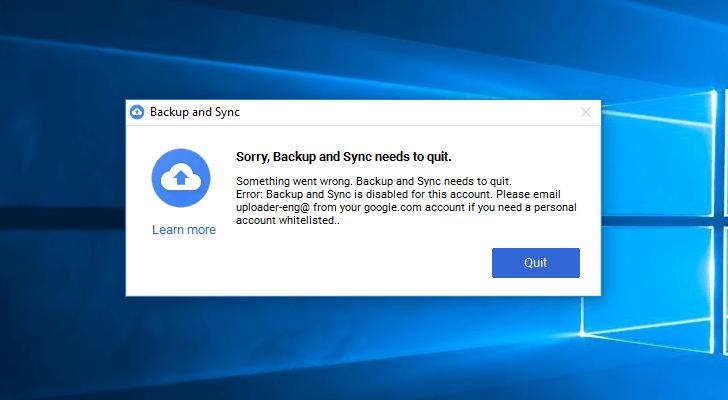This screenshot has width=728, height=400.
Task: Click the empty title bar area of the dialog
Action: click(x=400, y=112)
